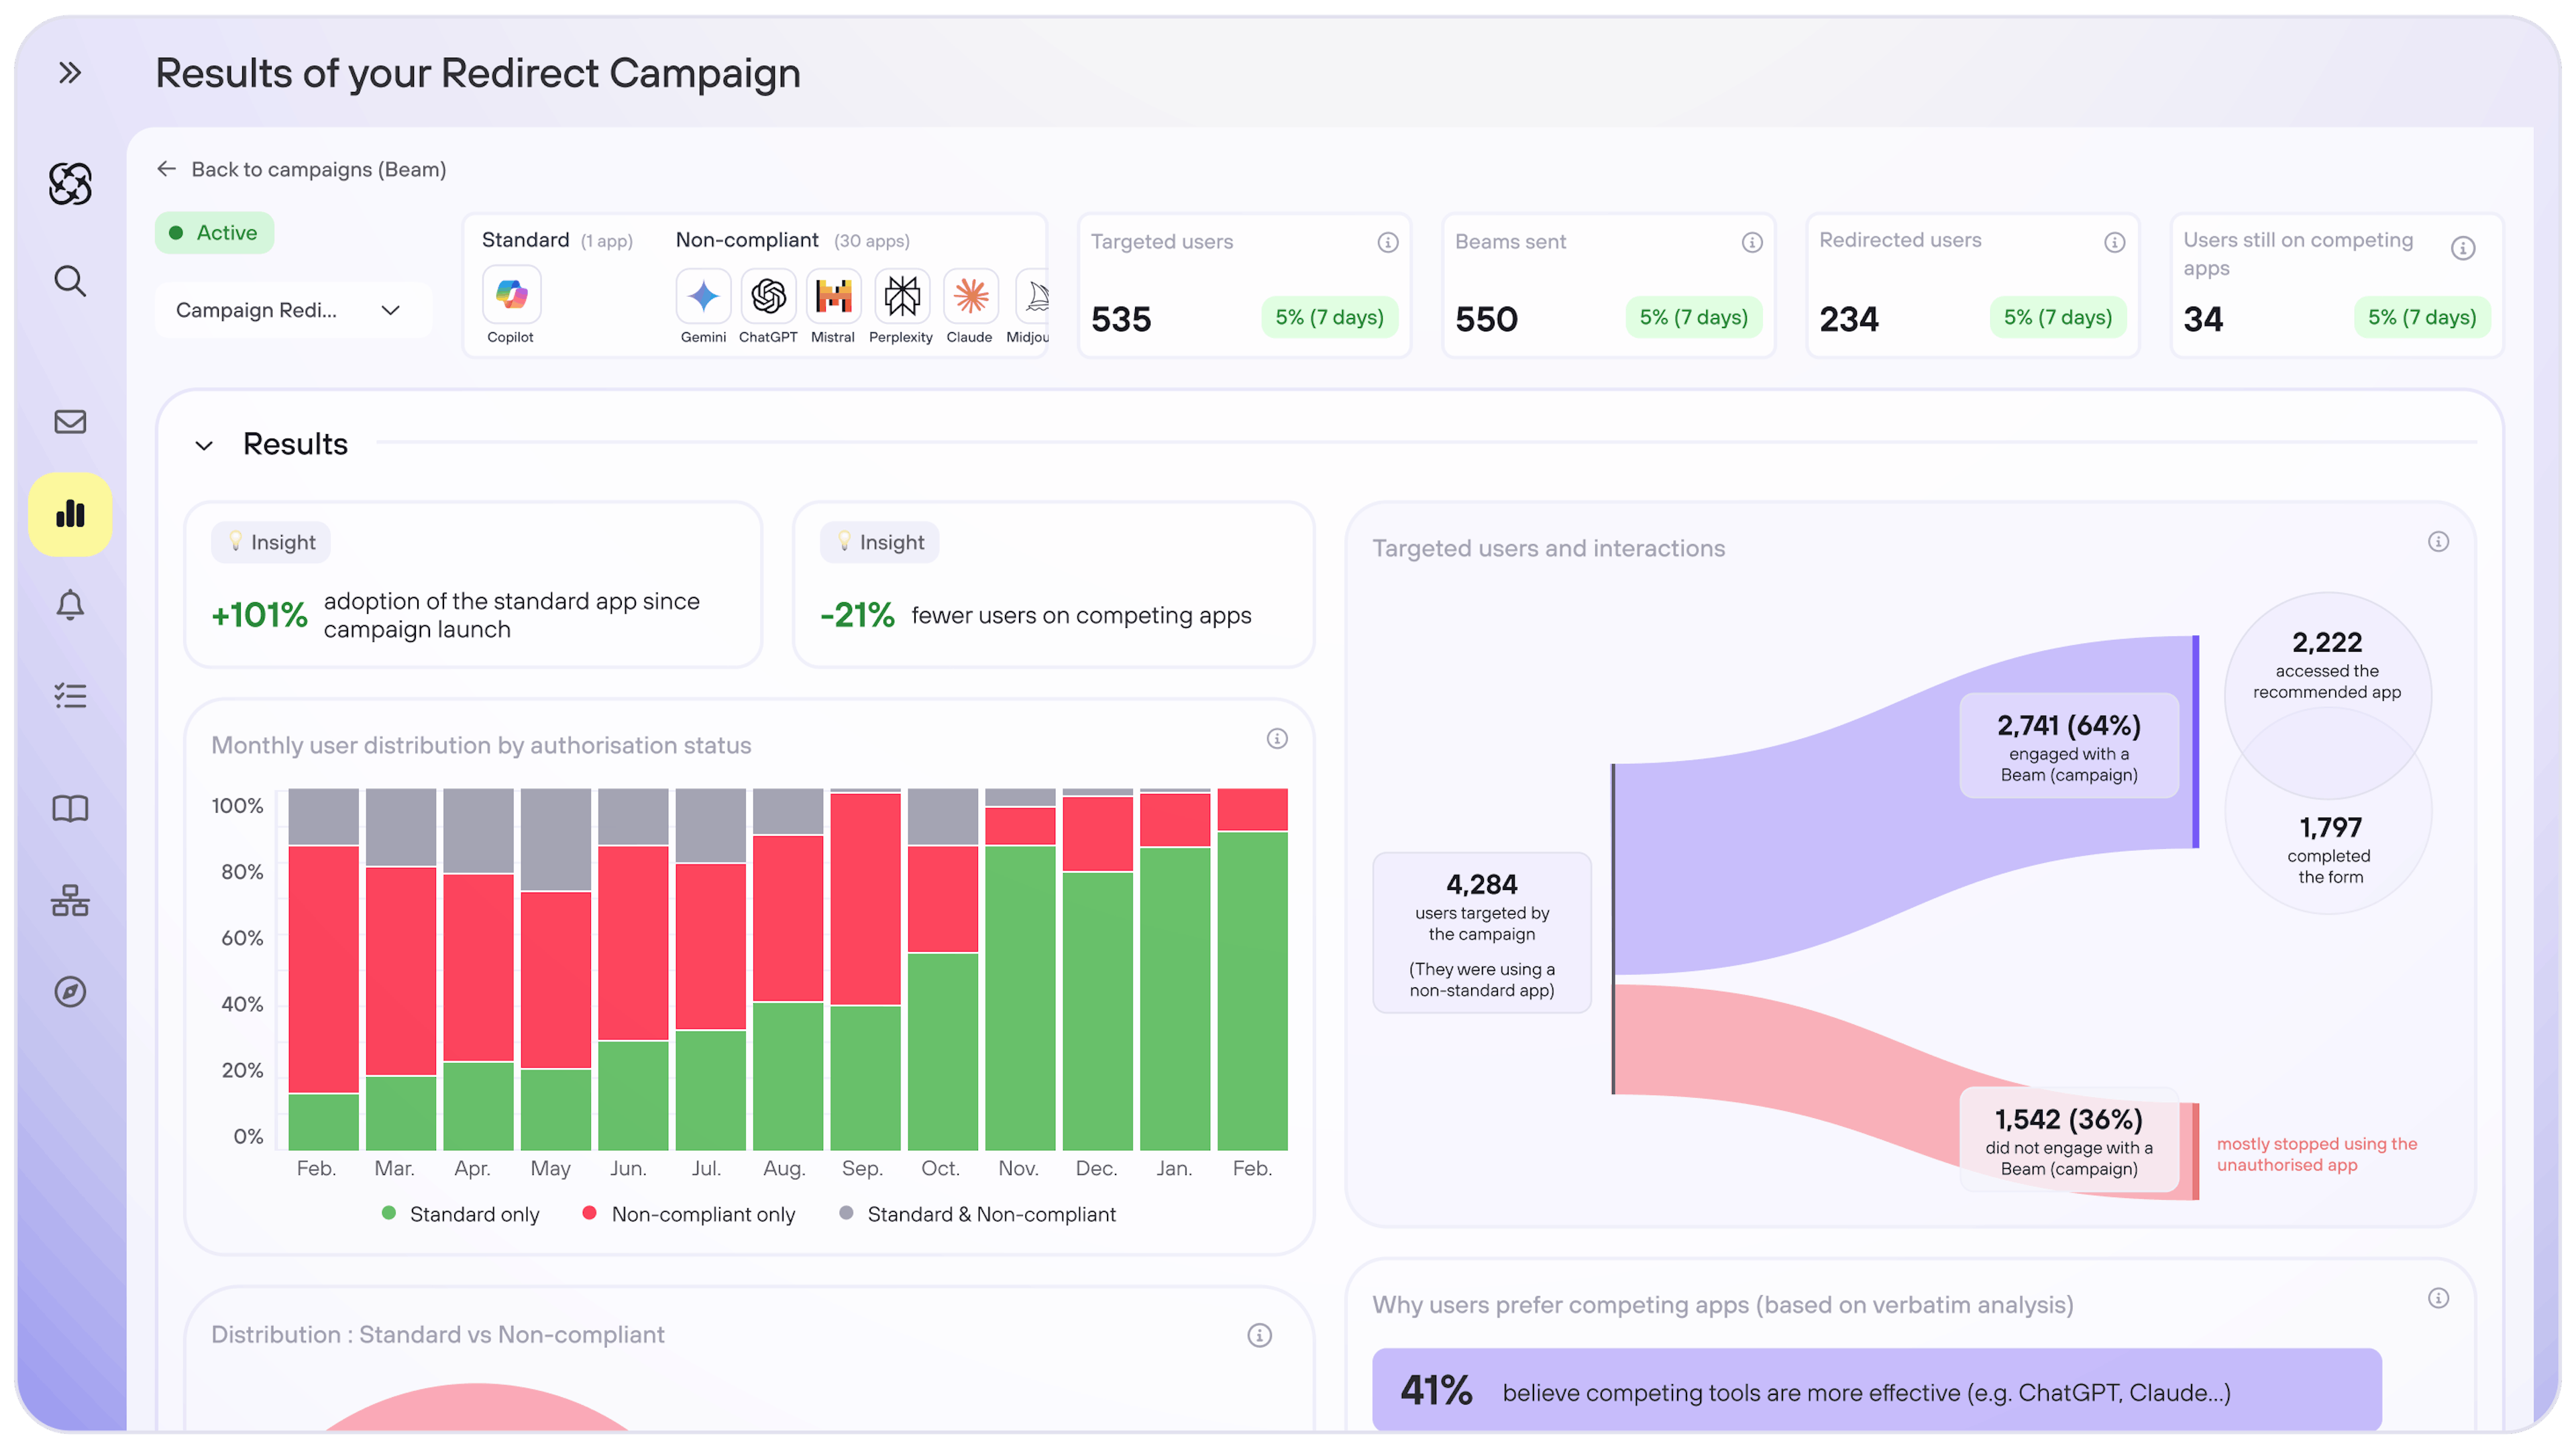Click the 41% competing tools reason bar
Screen dimensions: 2576x1448
1876,1391
